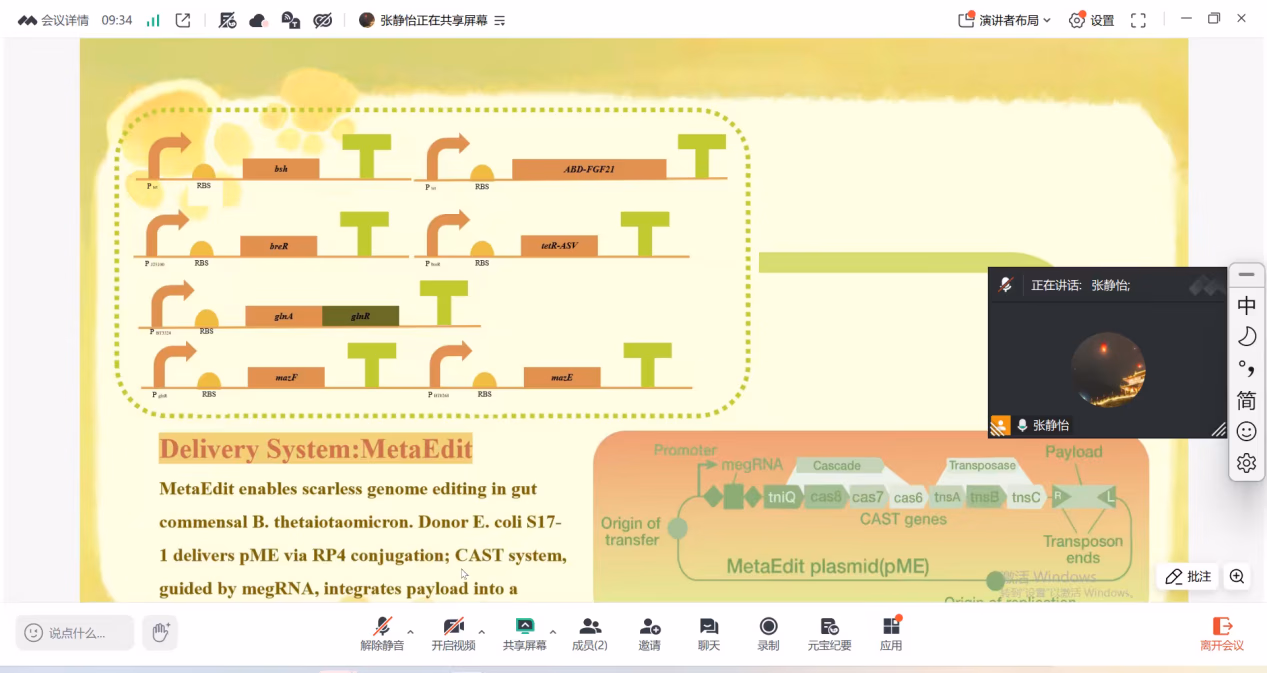
Task: Enter full screen mode via bracket icon
Action: point(1138,20)
